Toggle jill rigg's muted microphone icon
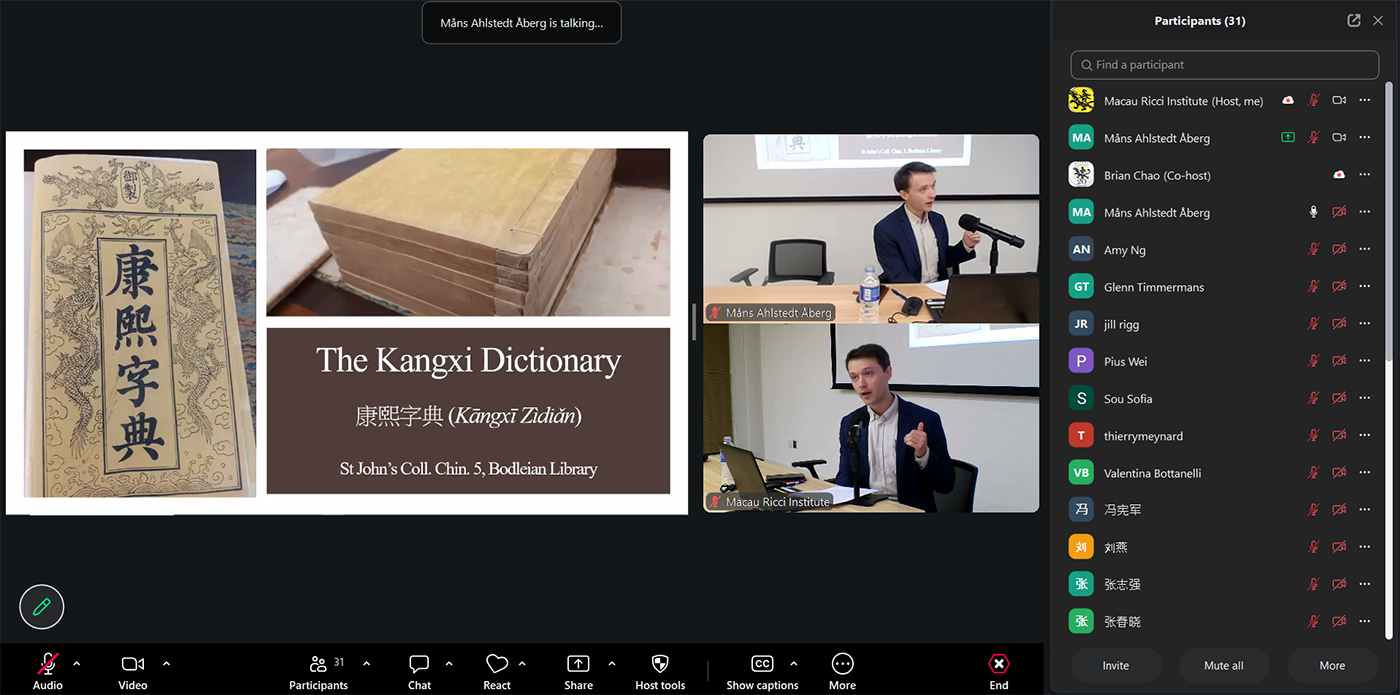 (1314, 324)
